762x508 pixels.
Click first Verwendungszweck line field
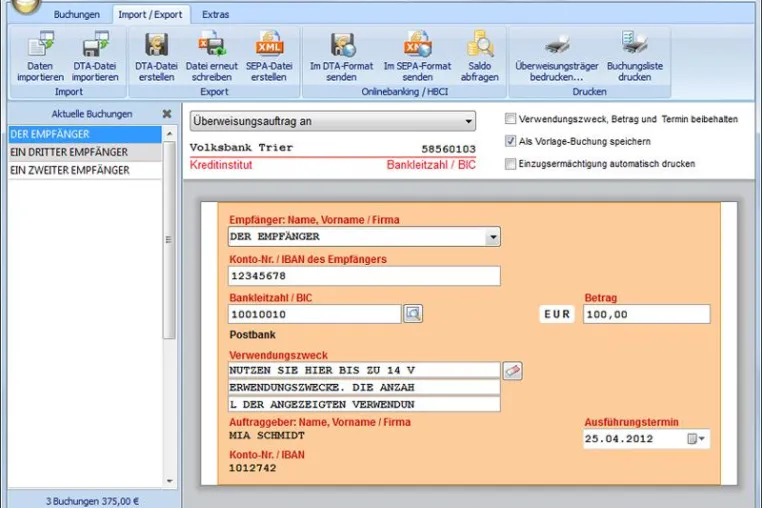(x=364, y=370)
